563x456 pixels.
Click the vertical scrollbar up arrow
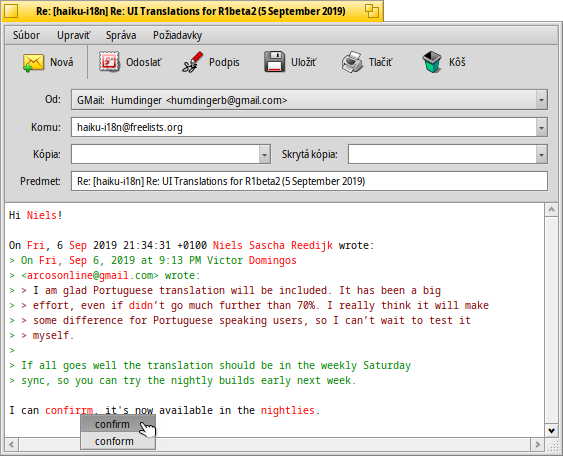[552, 210]
